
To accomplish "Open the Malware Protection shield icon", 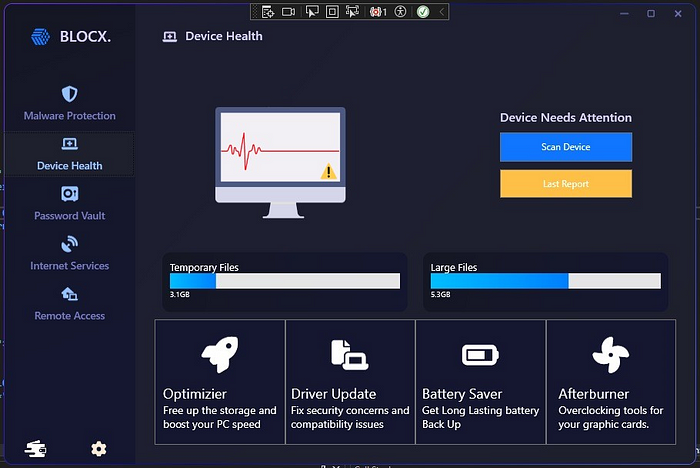I will point(69,94).
